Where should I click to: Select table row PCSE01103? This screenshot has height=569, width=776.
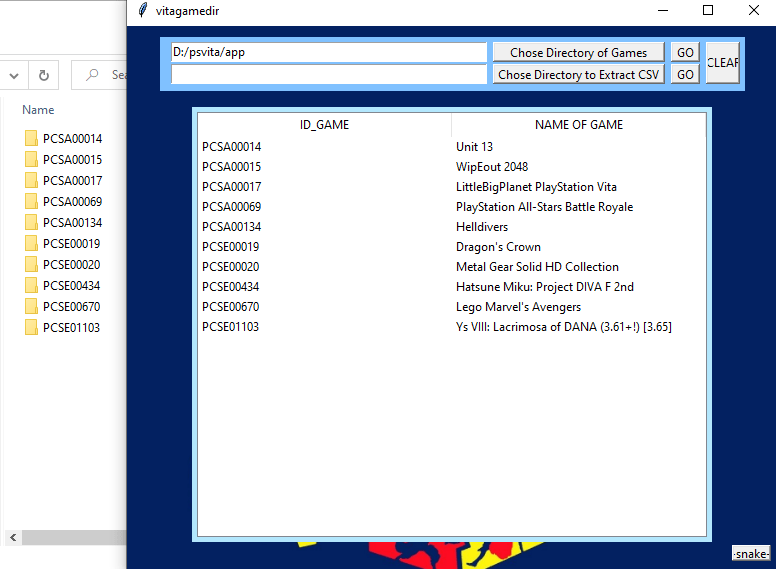click(x=452, y=327)
